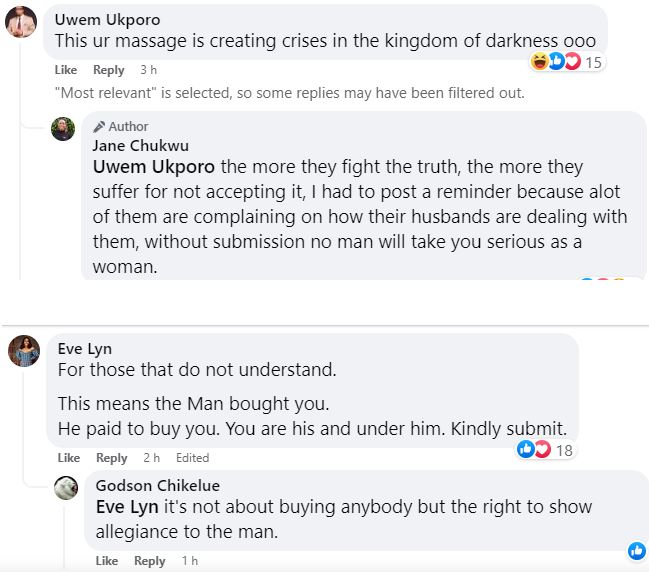Open Jane Chukwu's profile avatar
Viewport: 649px width, 572px height.
click(63, 129)
